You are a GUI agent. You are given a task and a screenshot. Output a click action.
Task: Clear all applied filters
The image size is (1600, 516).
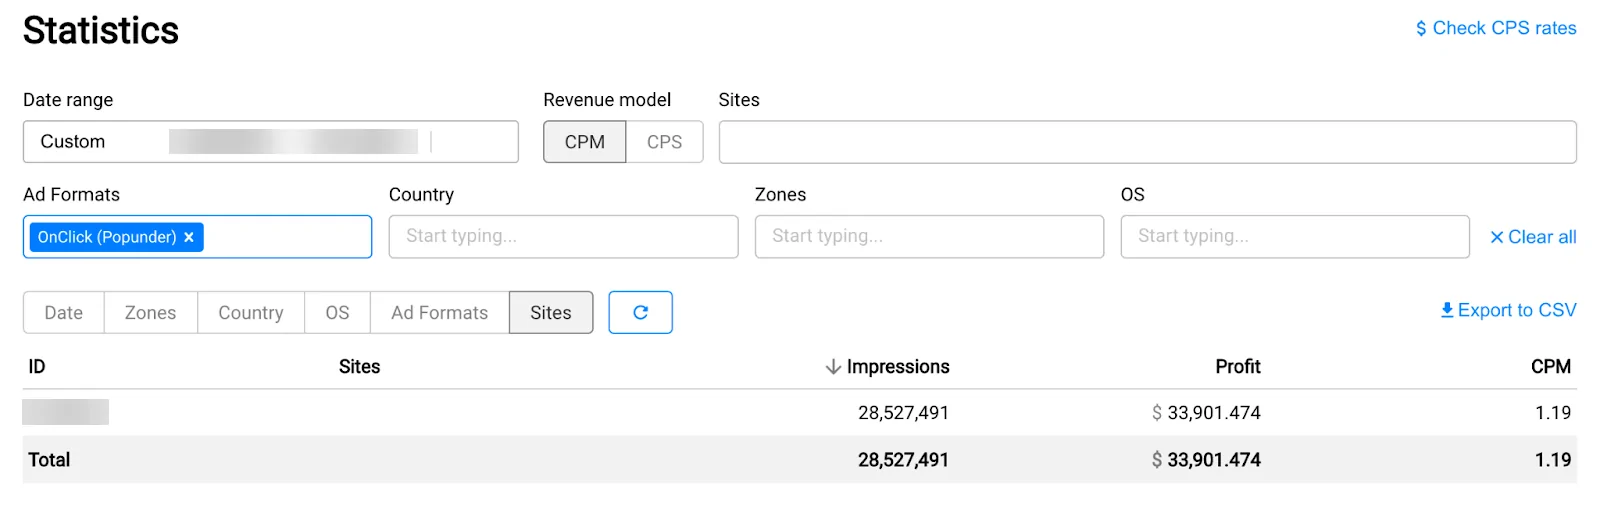click(x=1533, y=237)
